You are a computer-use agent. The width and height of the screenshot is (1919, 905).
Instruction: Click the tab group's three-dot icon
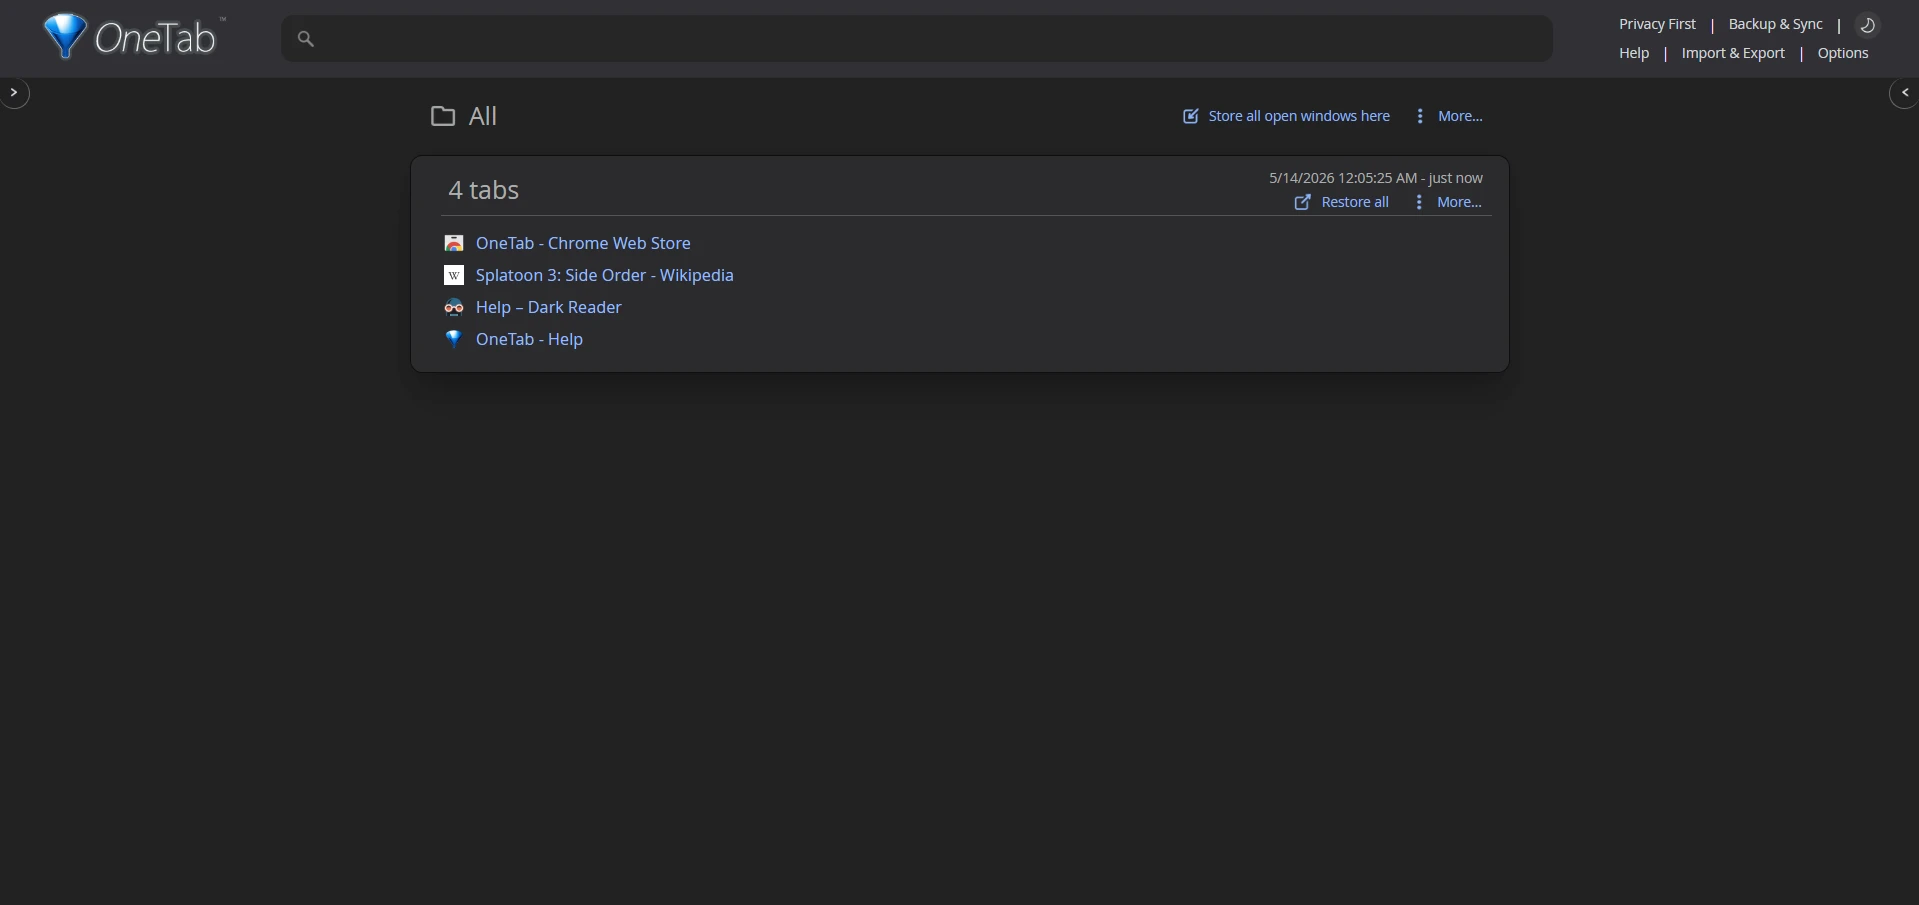[x=1419, y=202]
